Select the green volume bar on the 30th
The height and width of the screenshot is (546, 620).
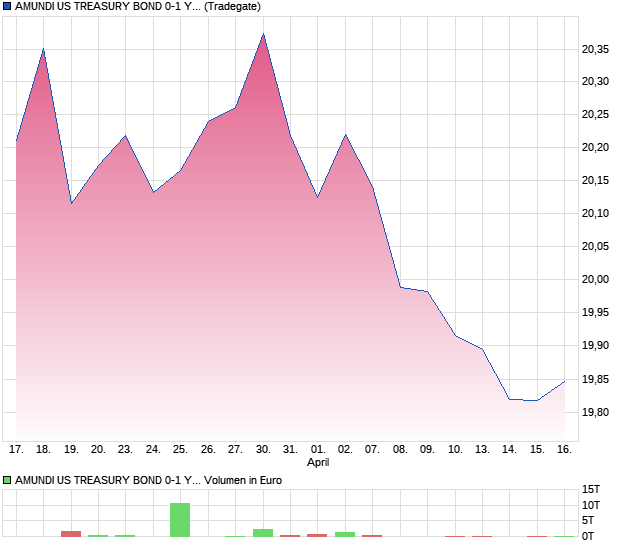[x=263, y=532]
